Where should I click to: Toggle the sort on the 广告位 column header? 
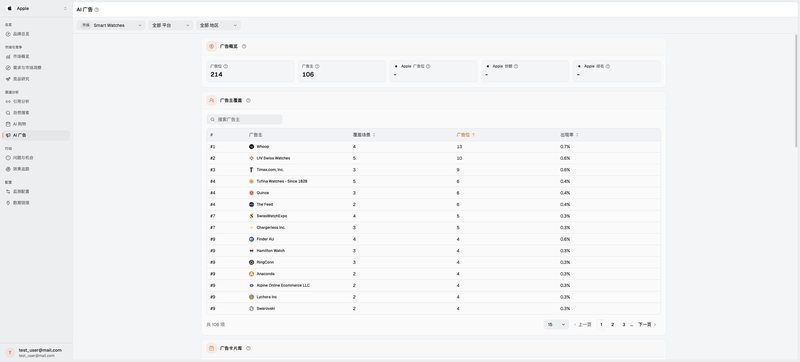465,135
